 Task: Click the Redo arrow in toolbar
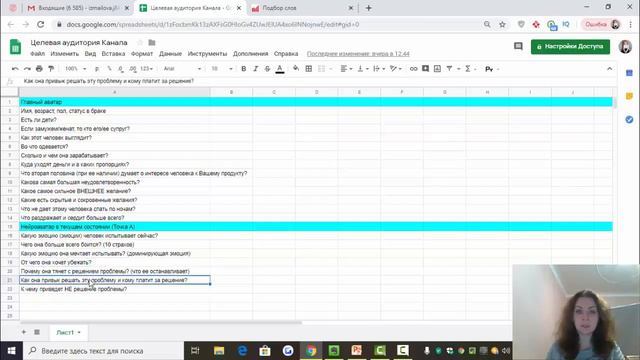click(x=27, y=69)
